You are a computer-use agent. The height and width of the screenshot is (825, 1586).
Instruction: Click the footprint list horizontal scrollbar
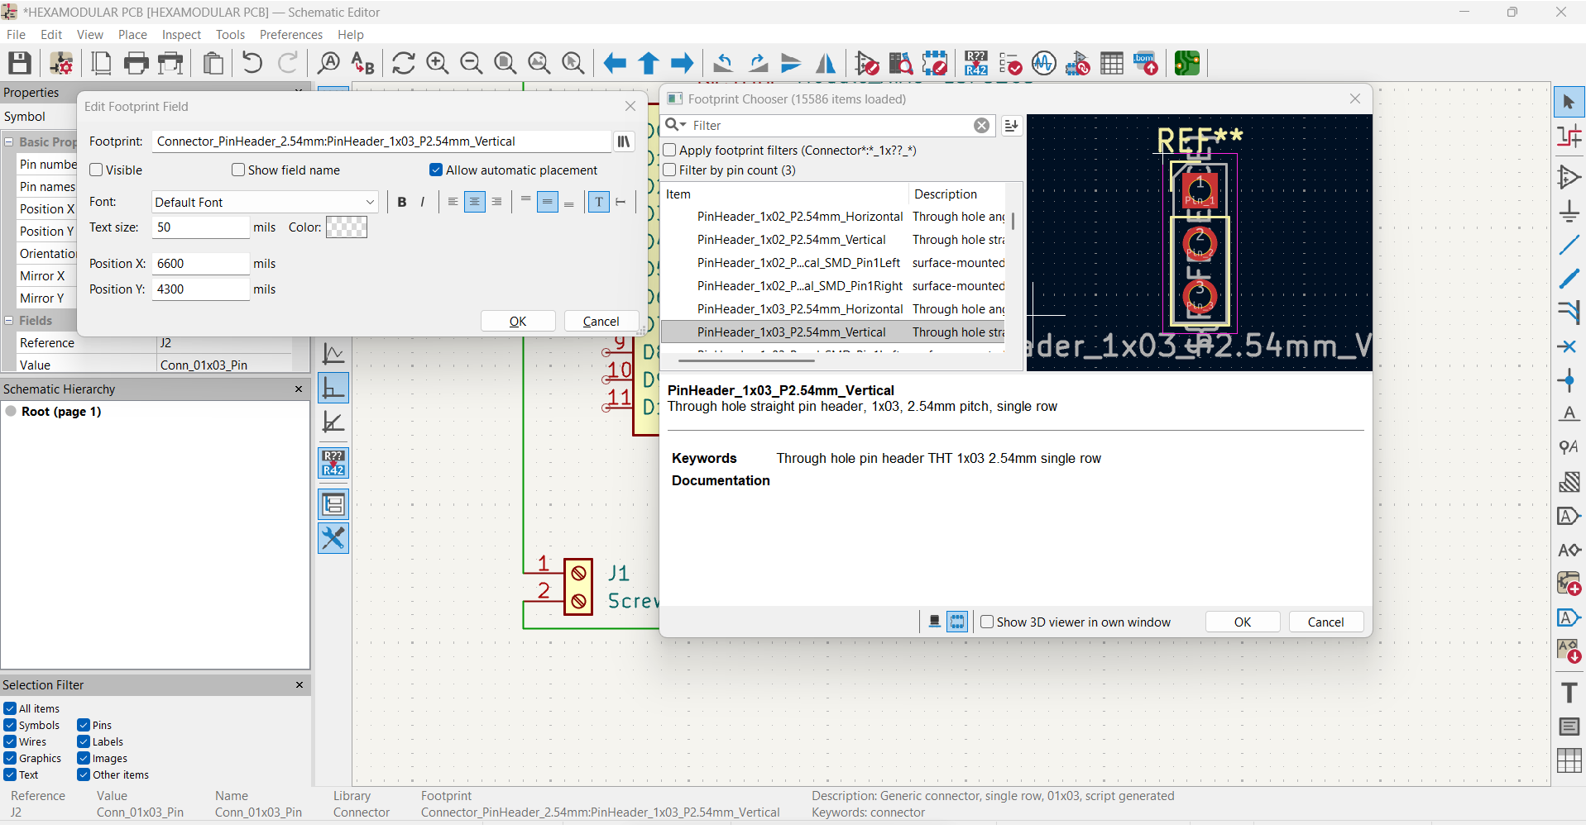746,360
